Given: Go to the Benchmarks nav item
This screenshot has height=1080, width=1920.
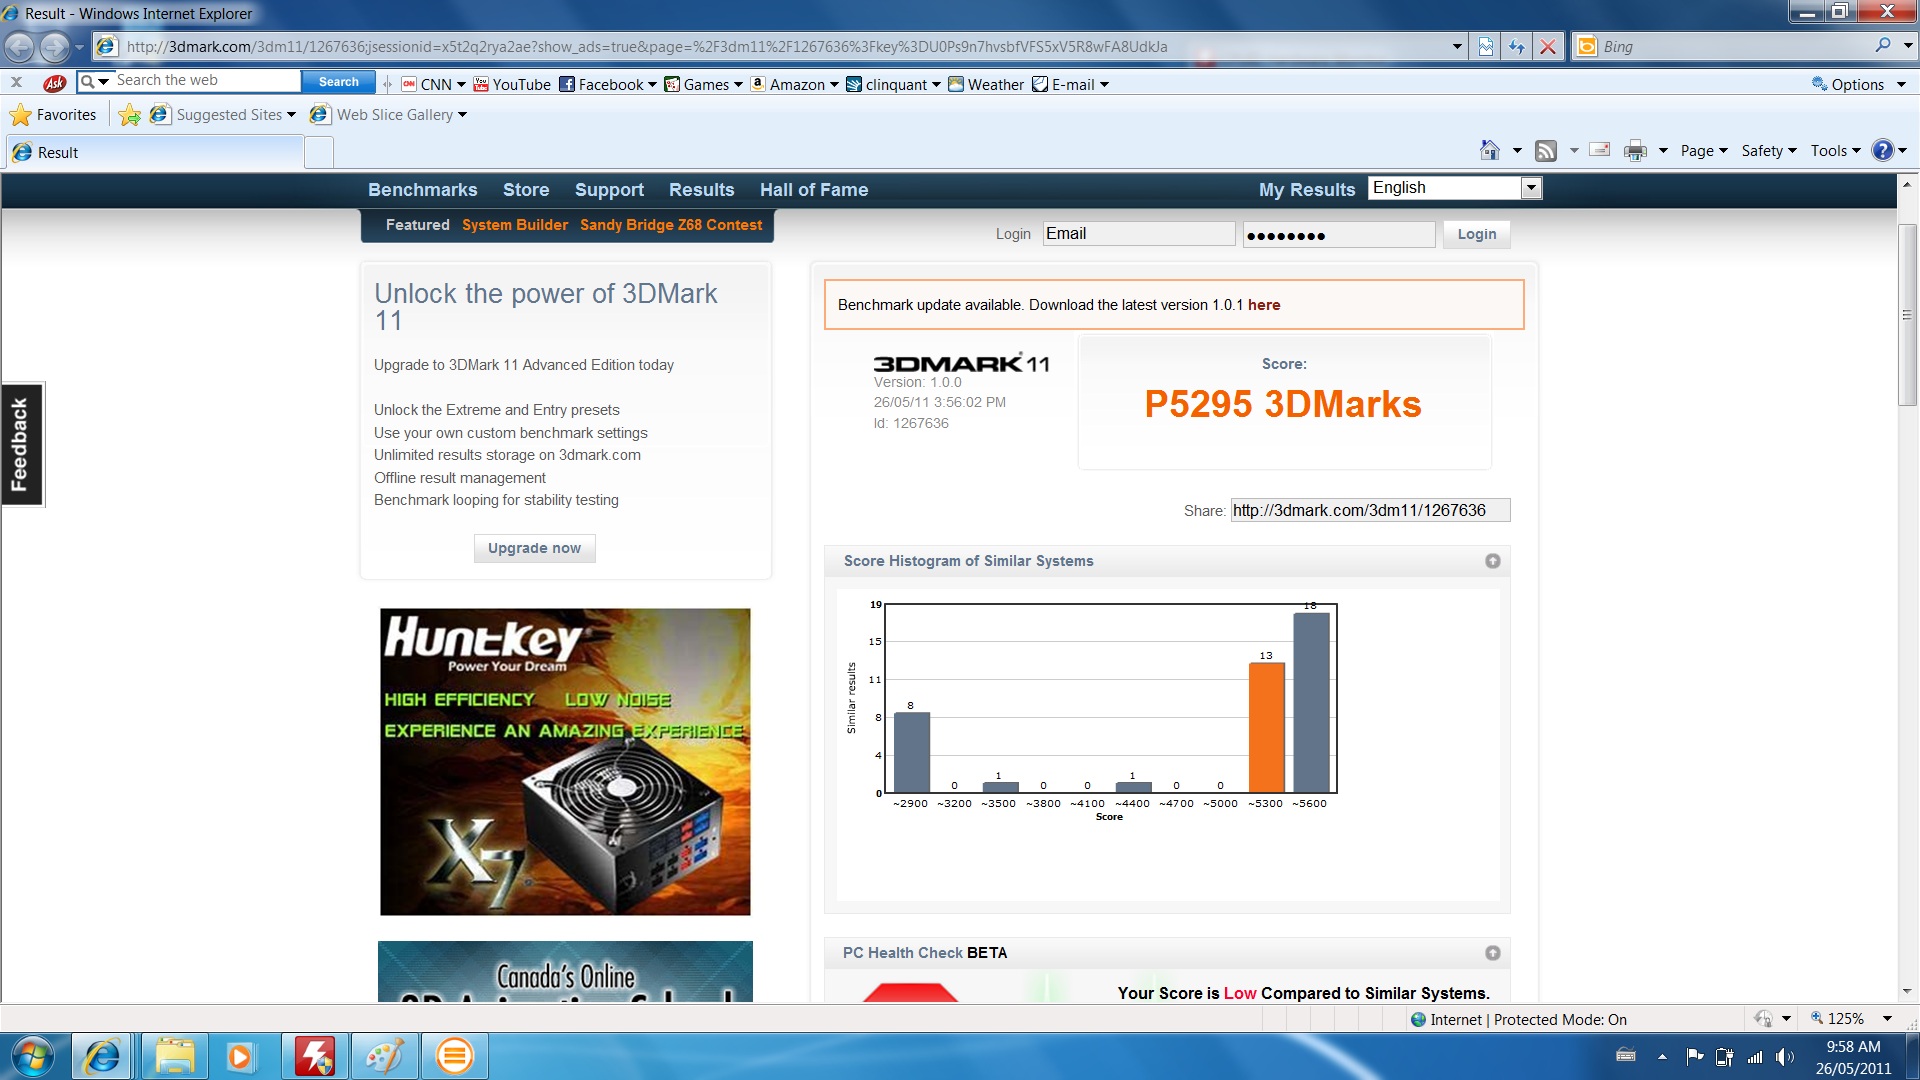Looking at the screenshot, I should pyautogui.click(x=422, y=190).
